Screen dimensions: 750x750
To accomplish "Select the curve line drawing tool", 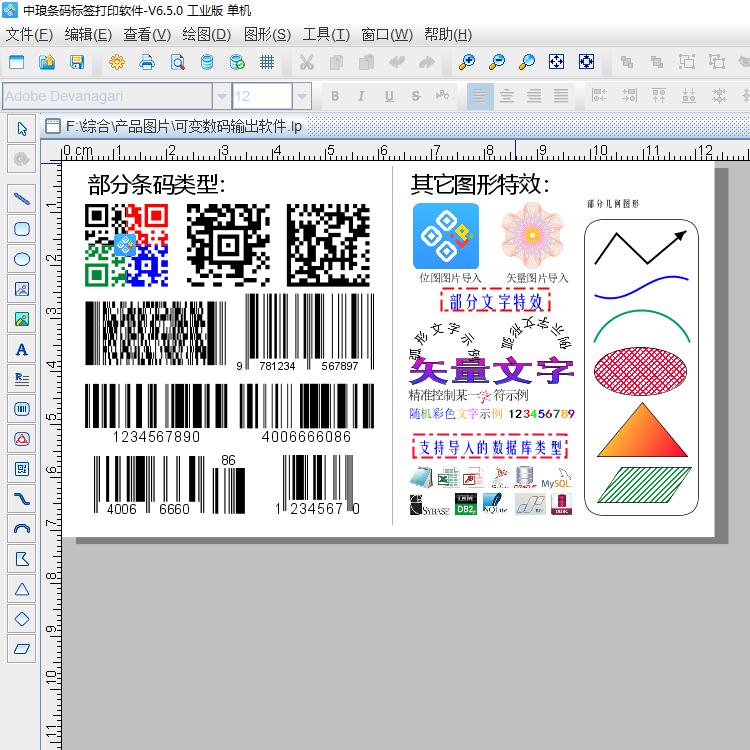I will [22, 499].
